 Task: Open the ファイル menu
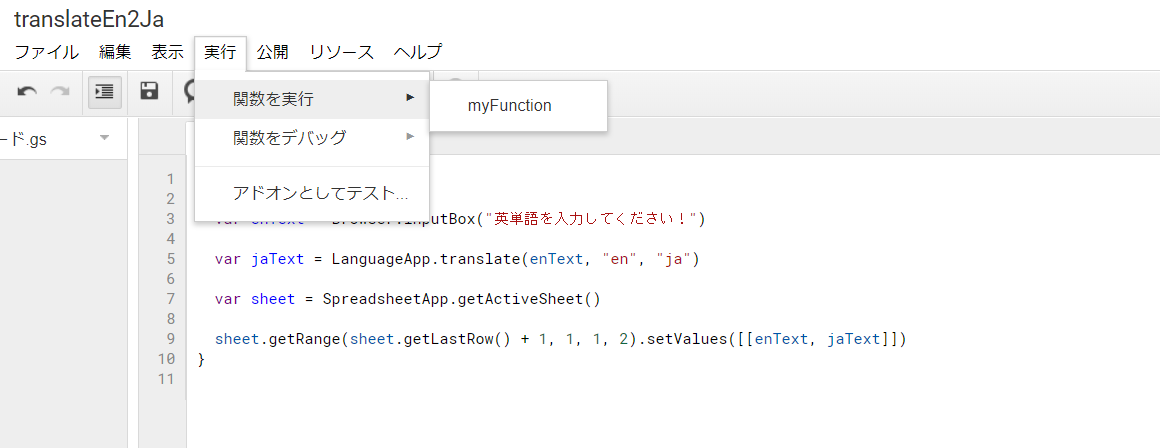pyautogui.click(x=46, y=52)
